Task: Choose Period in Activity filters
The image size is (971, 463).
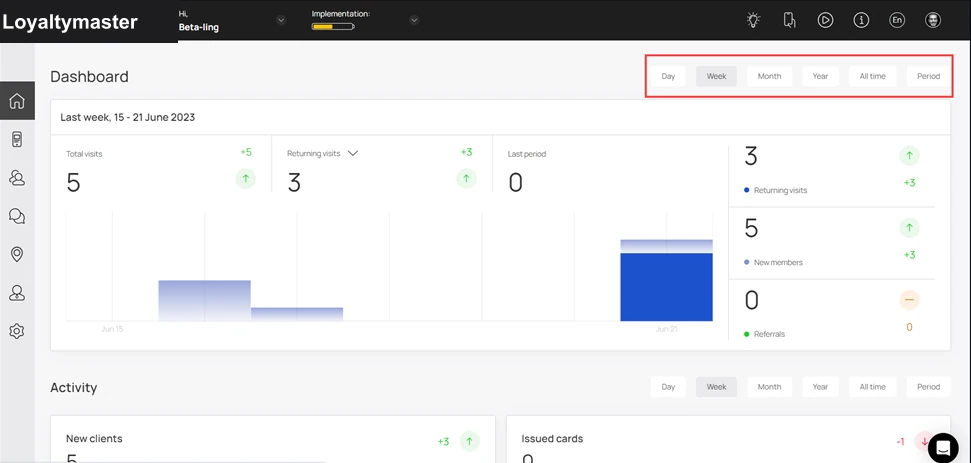Action: [x=928, y=387]
